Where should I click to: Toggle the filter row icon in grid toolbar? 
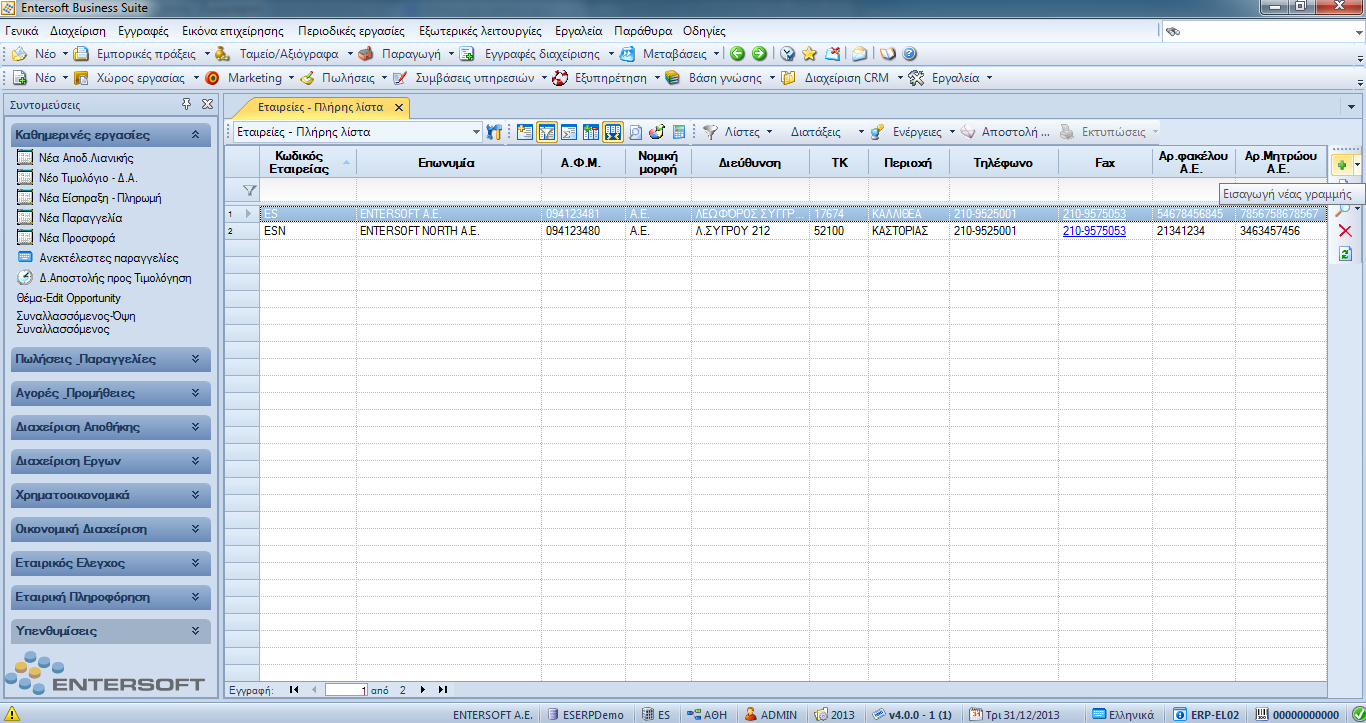tap(547, 131)
